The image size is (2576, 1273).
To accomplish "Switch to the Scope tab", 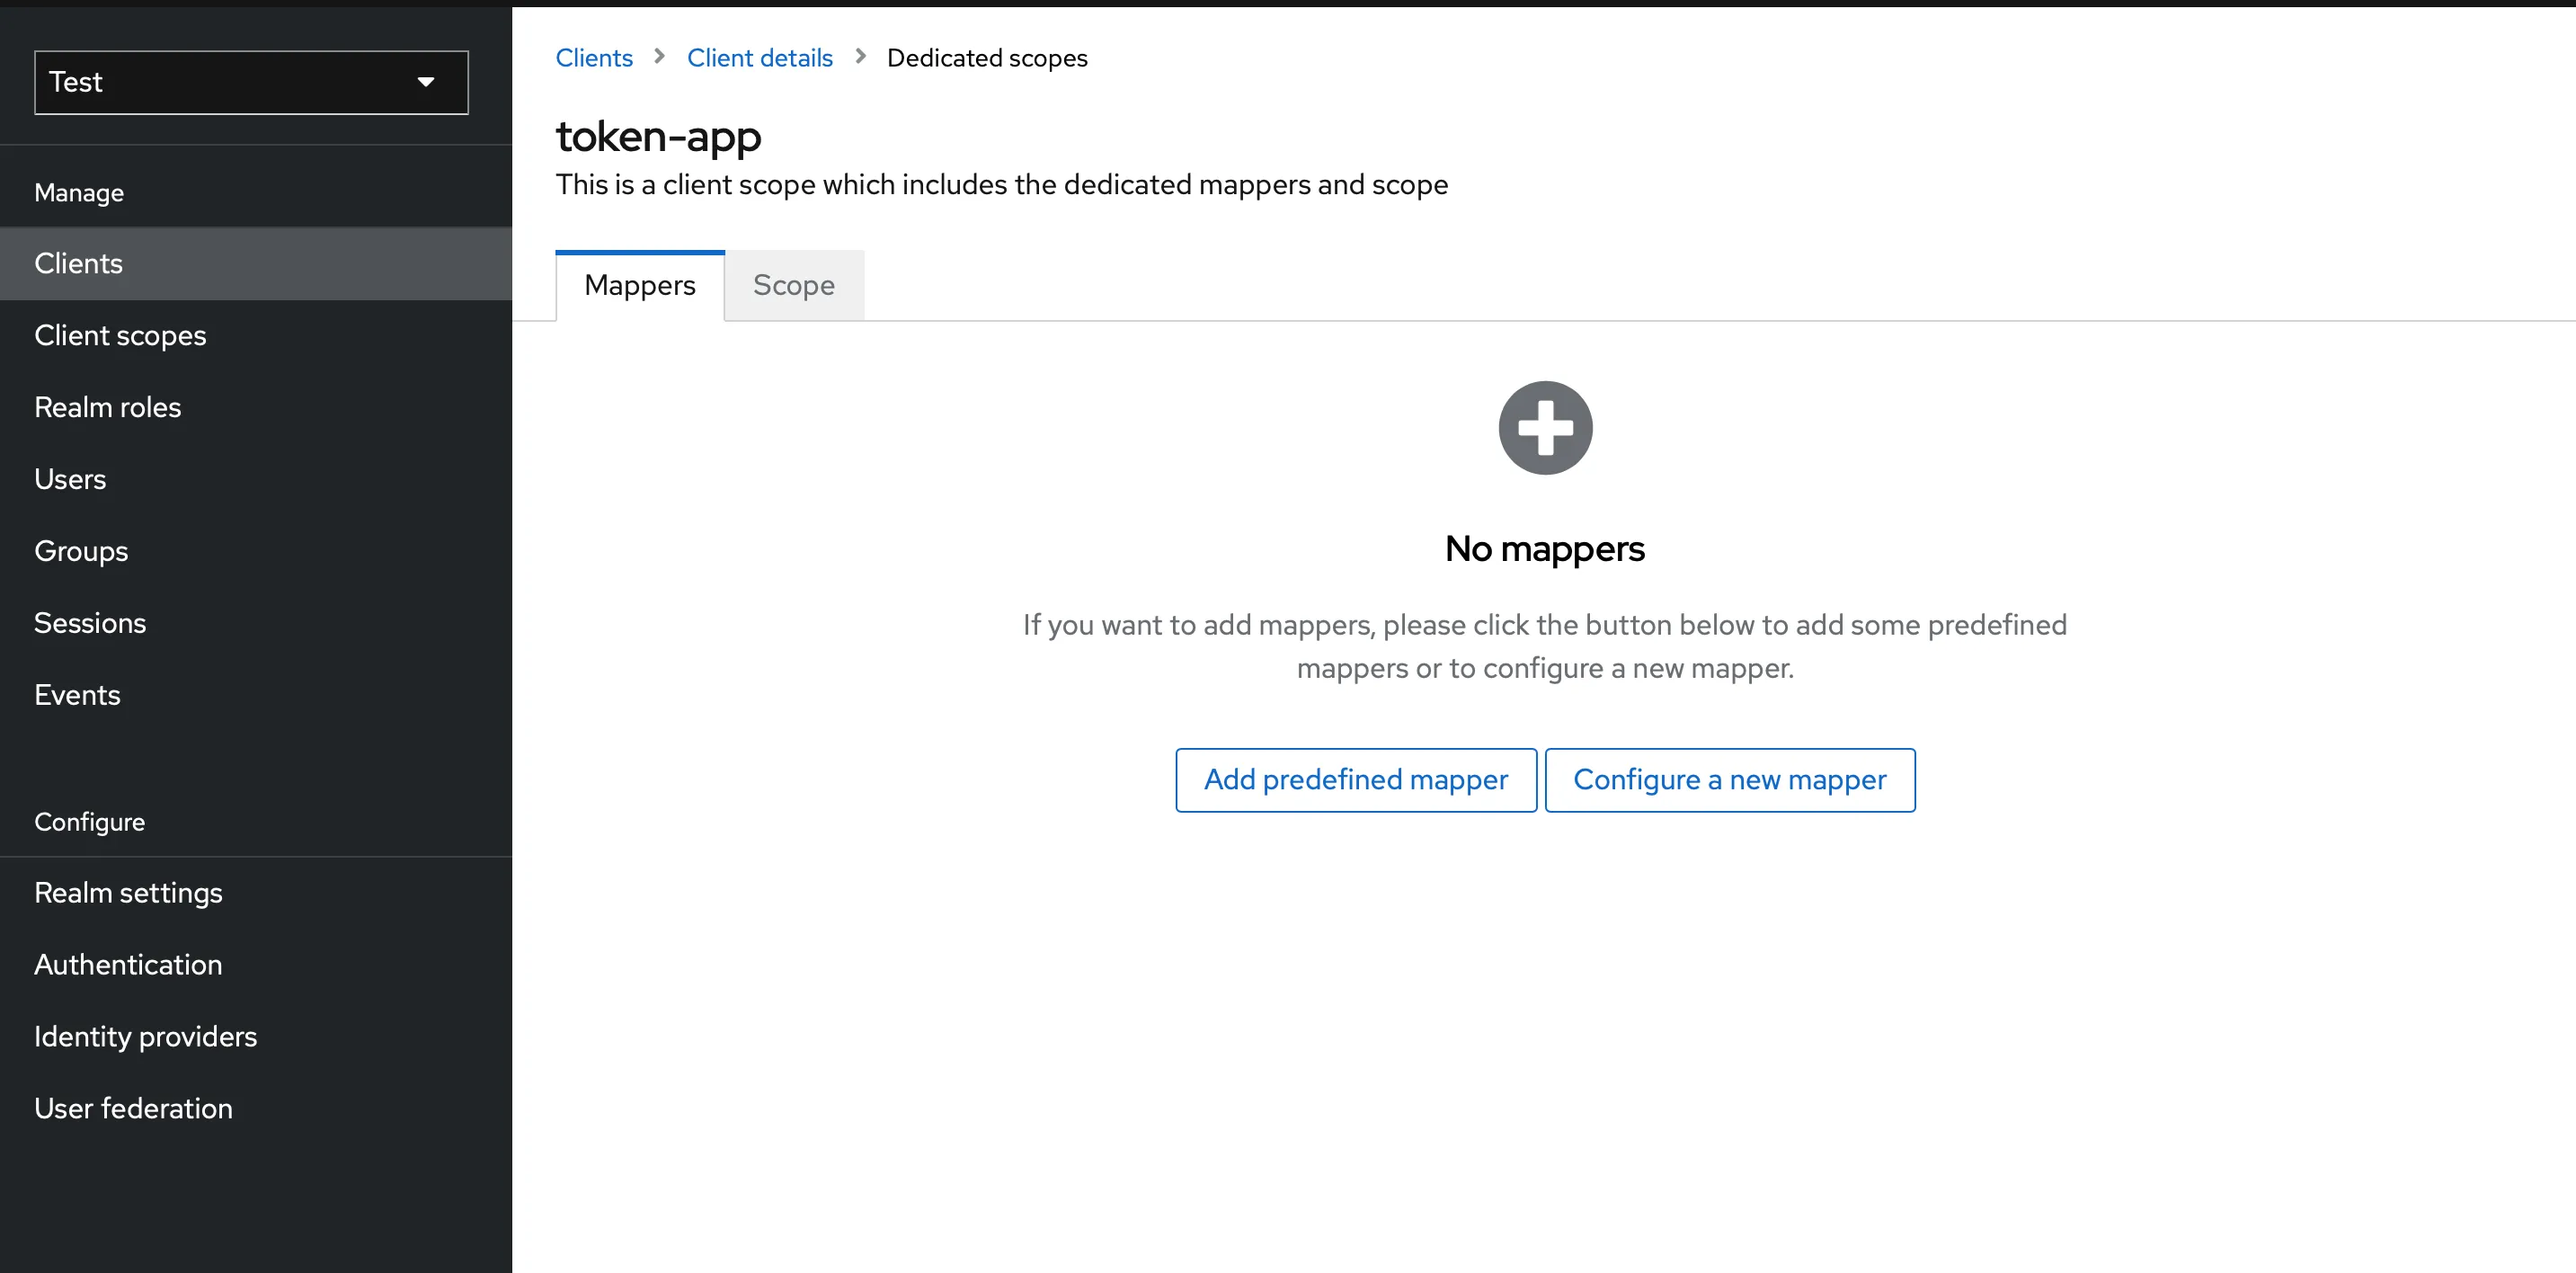I will [x=793, y=286].
